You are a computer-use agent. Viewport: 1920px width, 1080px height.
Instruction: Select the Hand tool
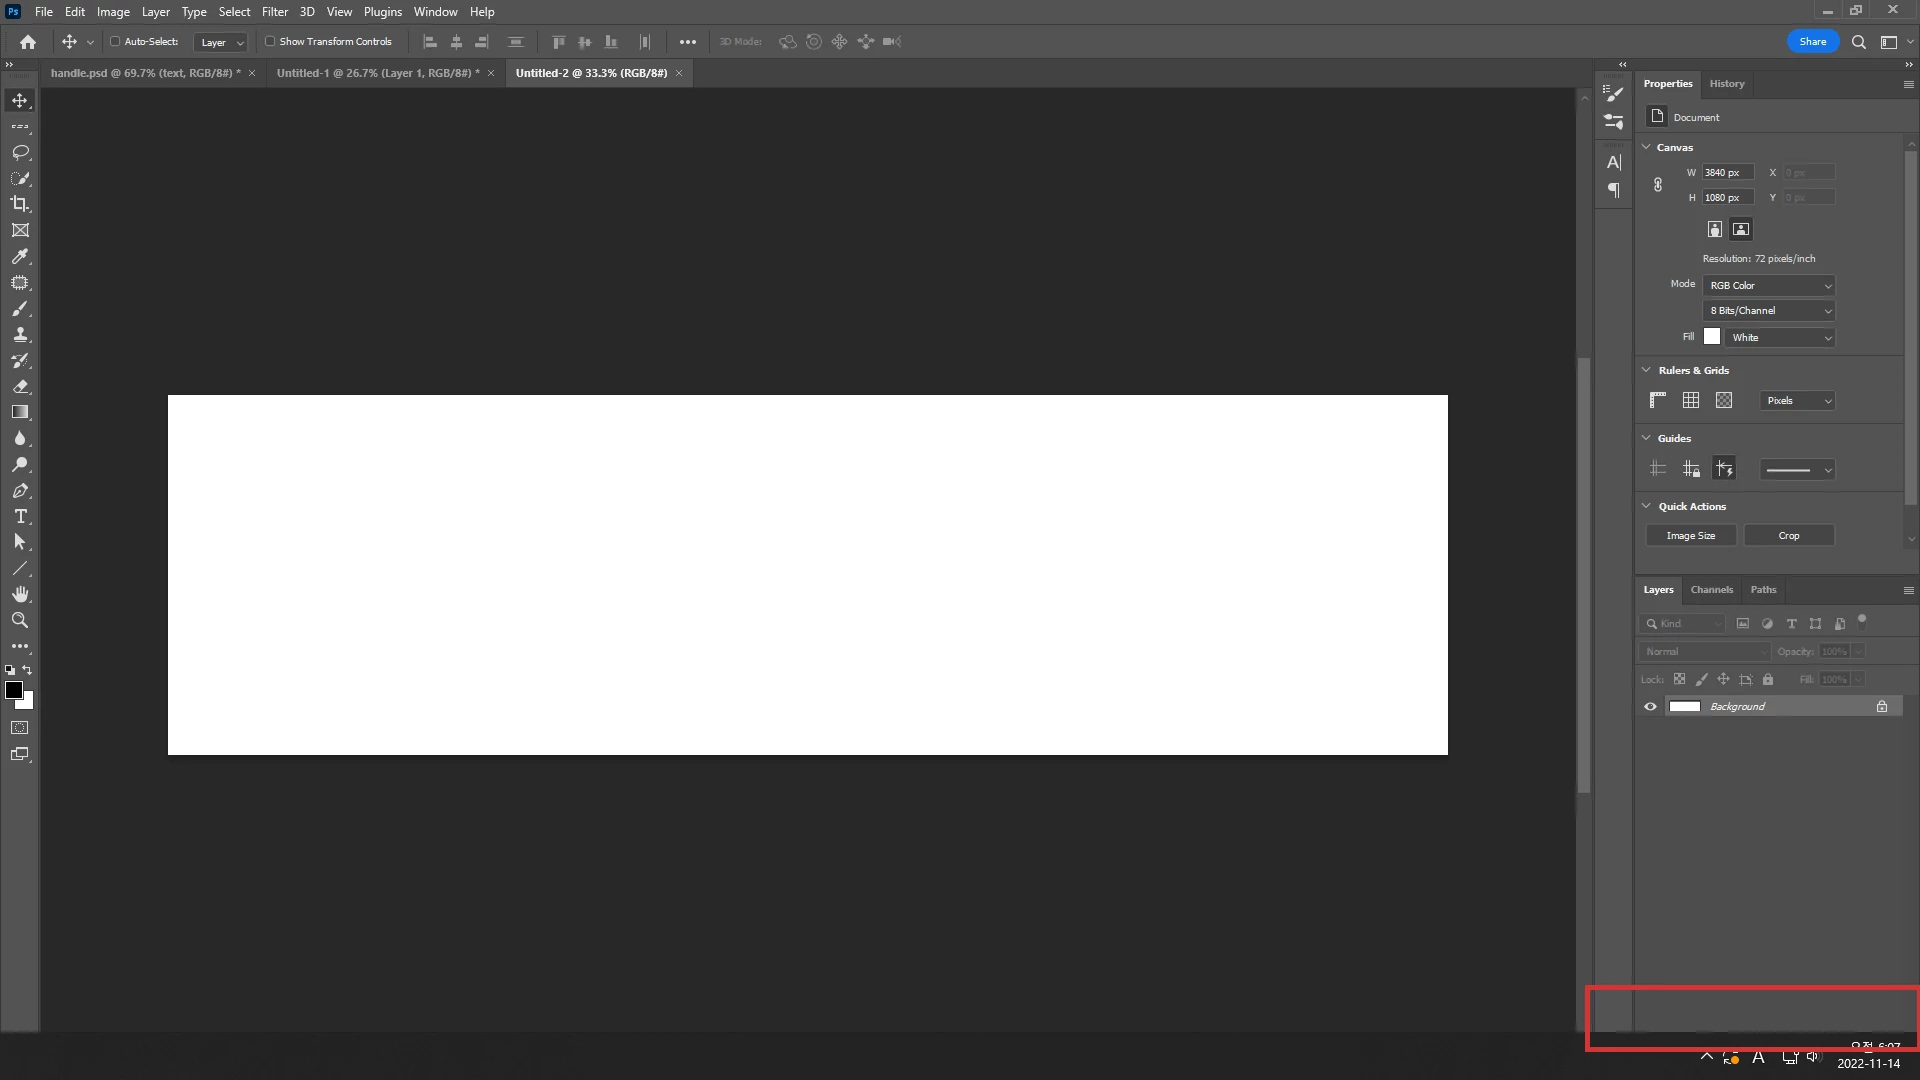tap(20, 594)
